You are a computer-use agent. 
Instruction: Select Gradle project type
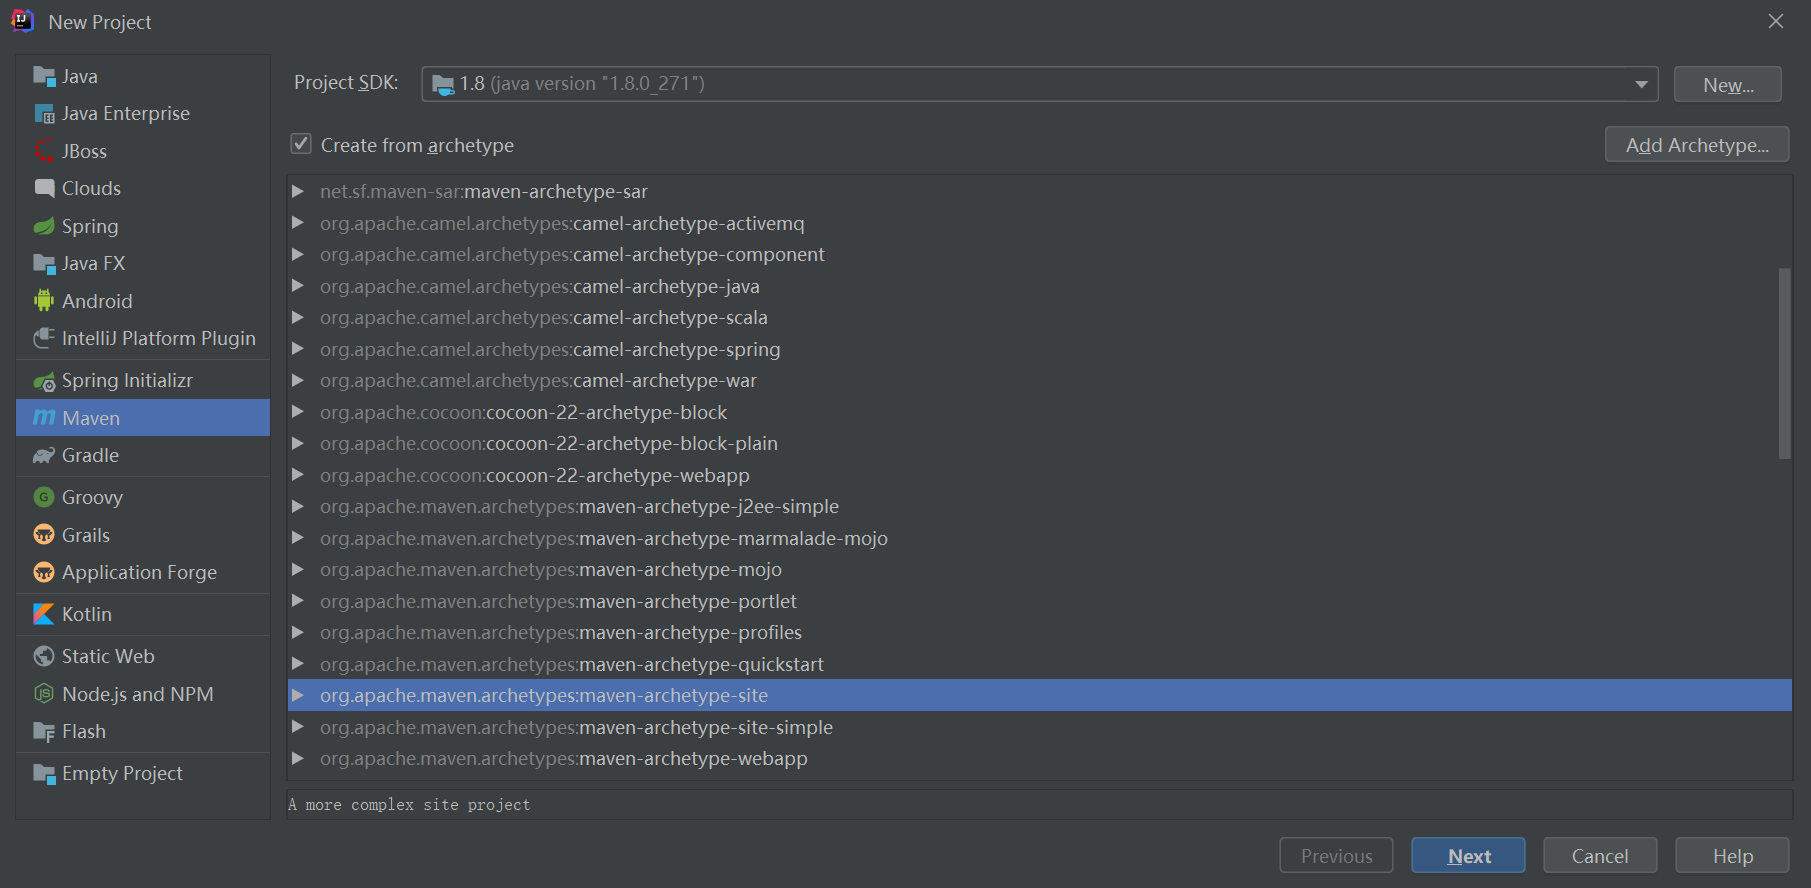point(143,456)
